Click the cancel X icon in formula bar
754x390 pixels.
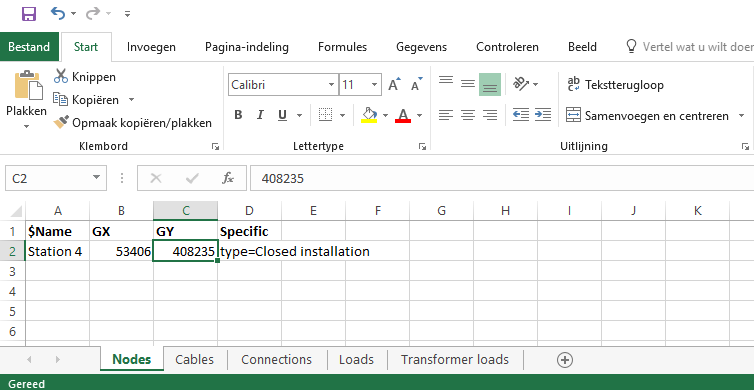coord(156,178)
